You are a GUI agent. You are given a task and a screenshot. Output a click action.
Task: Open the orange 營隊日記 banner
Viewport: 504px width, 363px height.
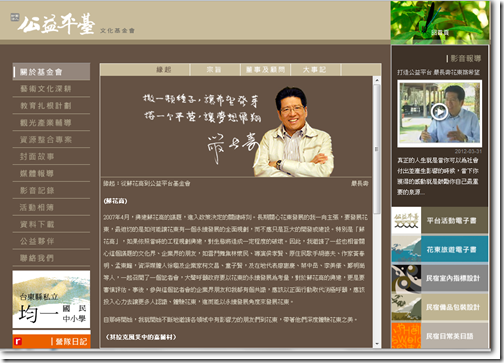click(x=51, y=340)
